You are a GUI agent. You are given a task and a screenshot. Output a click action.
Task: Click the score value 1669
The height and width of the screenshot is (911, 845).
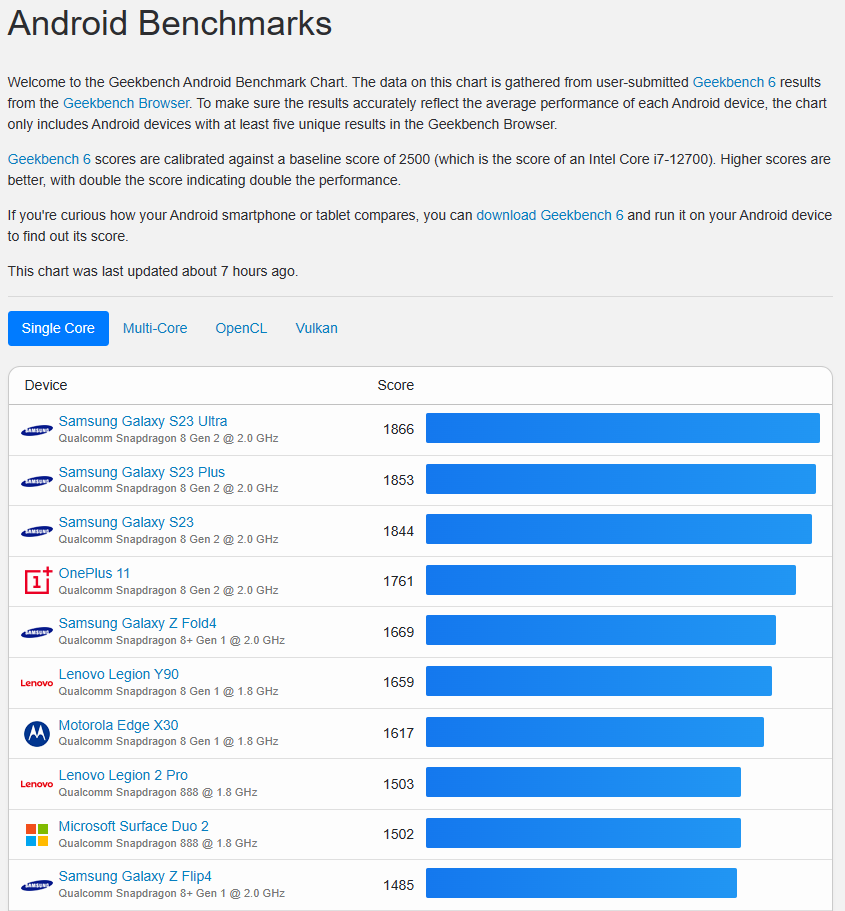click(x=399, y=632)
